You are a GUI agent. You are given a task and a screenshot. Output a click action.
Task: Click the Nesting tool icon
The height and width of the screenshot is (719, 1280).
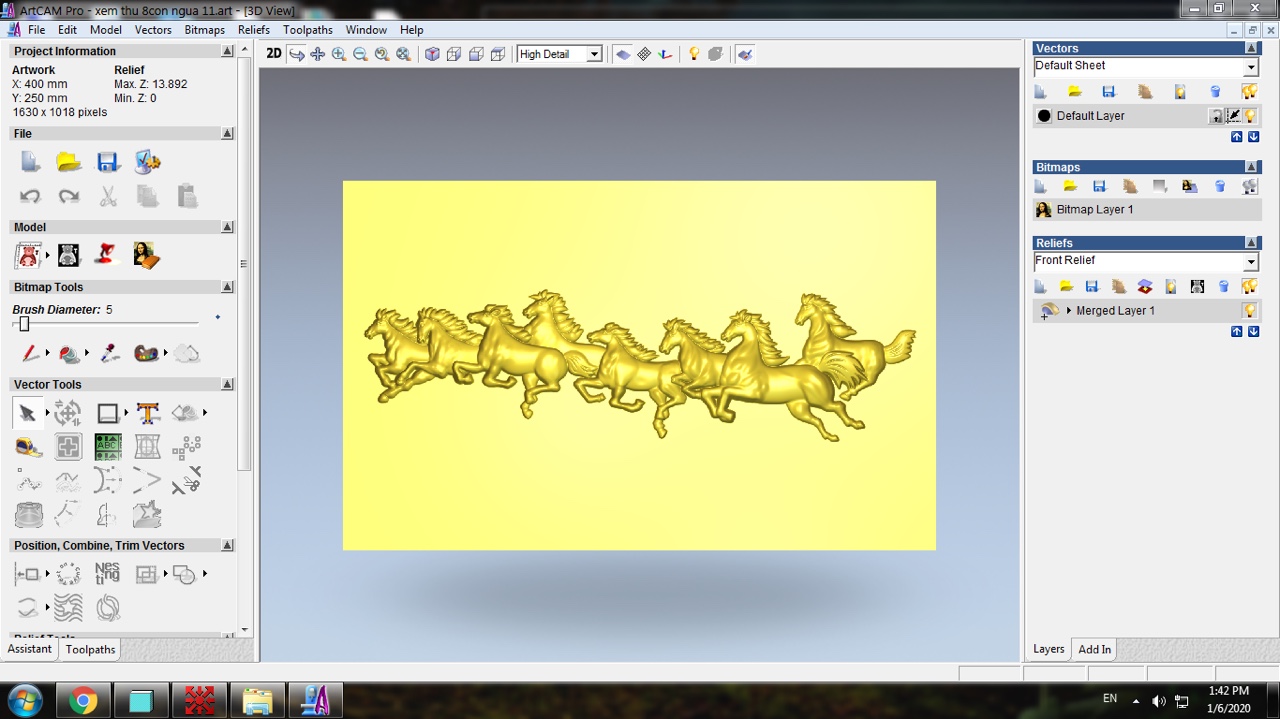click(x=107, y=573)
